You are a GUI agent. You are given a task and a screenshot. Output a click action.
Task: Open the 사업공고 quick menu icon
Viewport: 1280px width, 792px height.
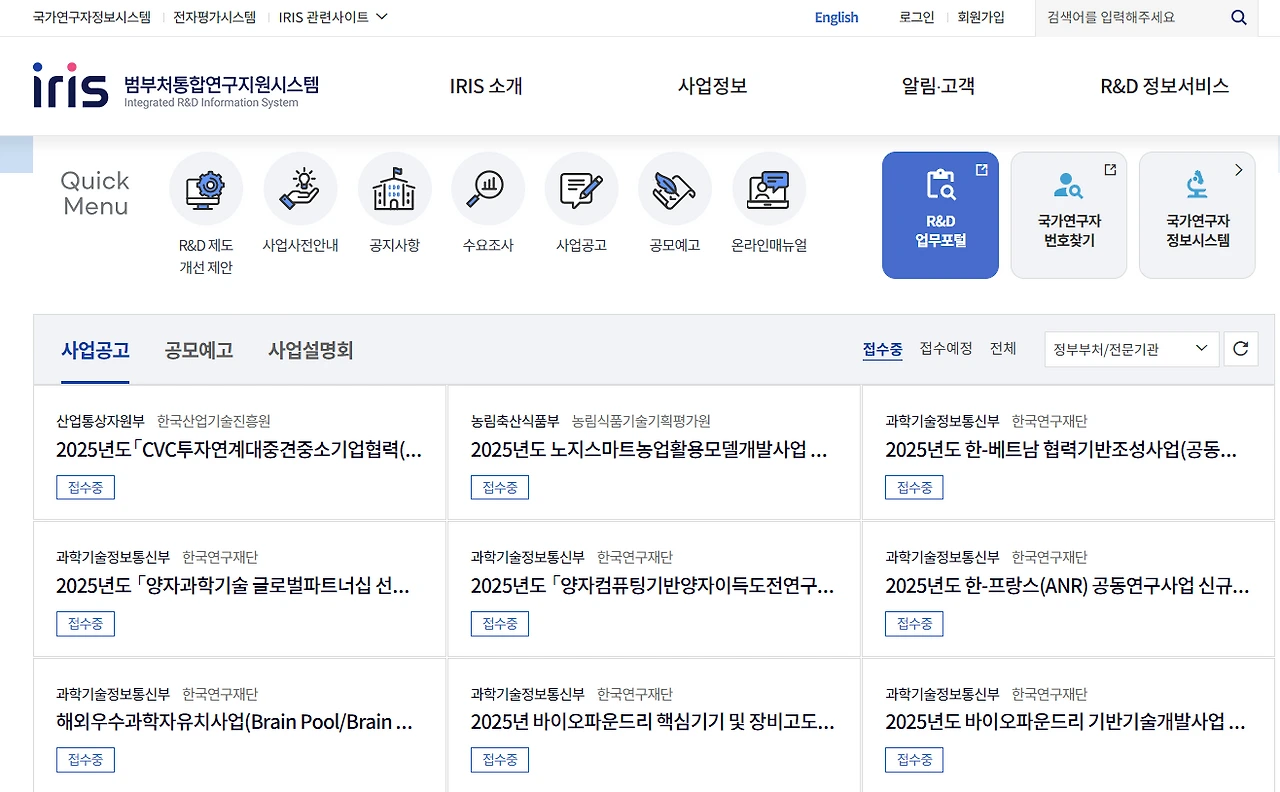point(581,188)
